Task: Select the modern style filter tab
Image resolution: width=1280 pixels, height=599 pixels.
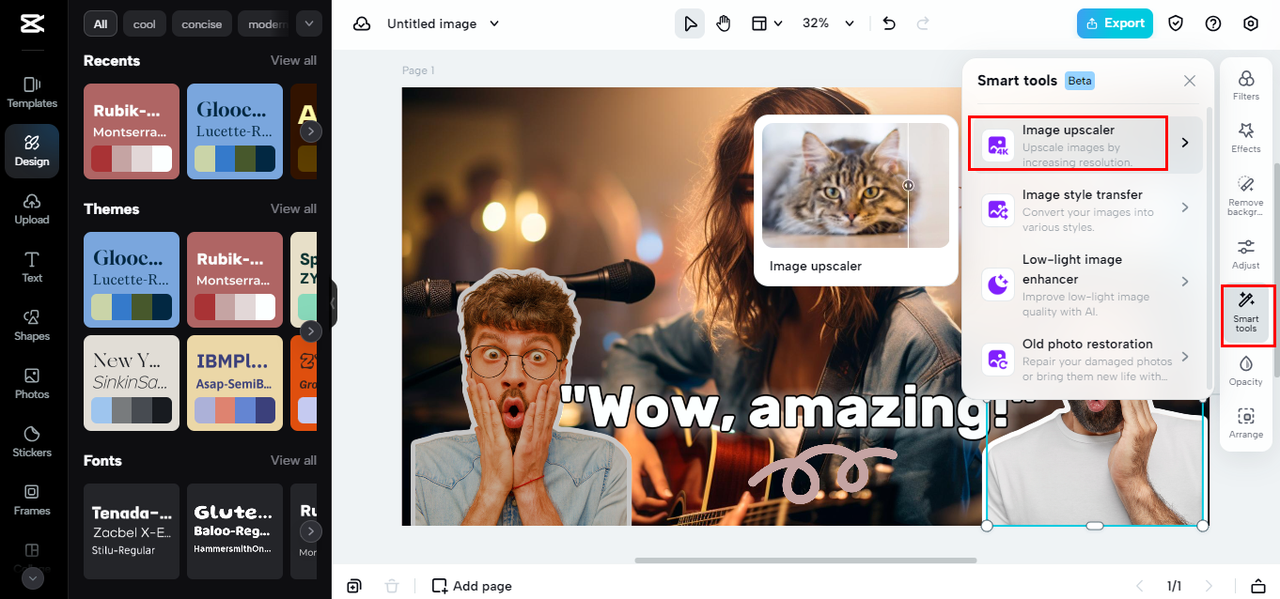Action: point(264,24)
